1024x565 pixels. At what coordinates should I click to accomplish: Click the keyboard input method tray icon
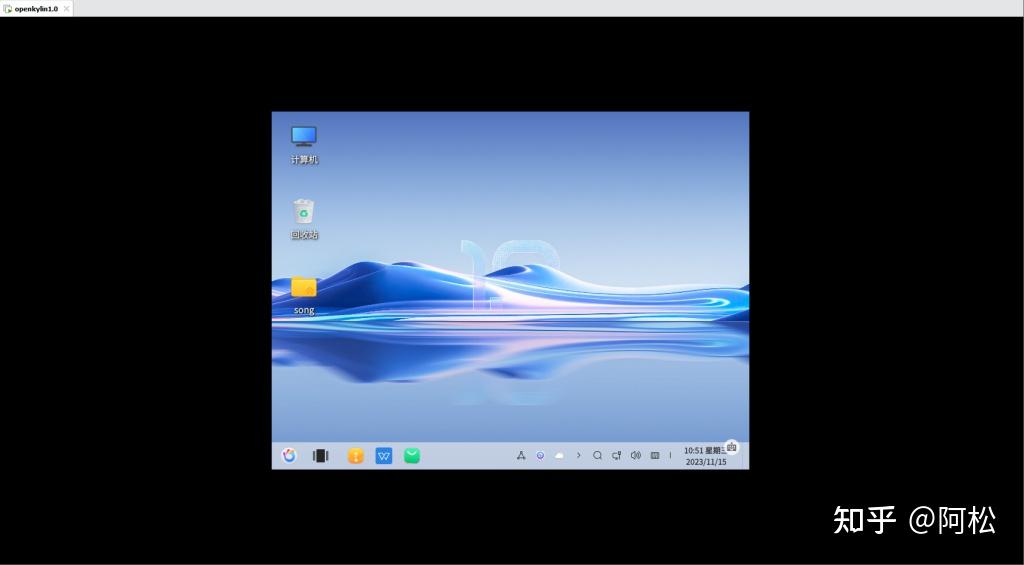(655, 456)
